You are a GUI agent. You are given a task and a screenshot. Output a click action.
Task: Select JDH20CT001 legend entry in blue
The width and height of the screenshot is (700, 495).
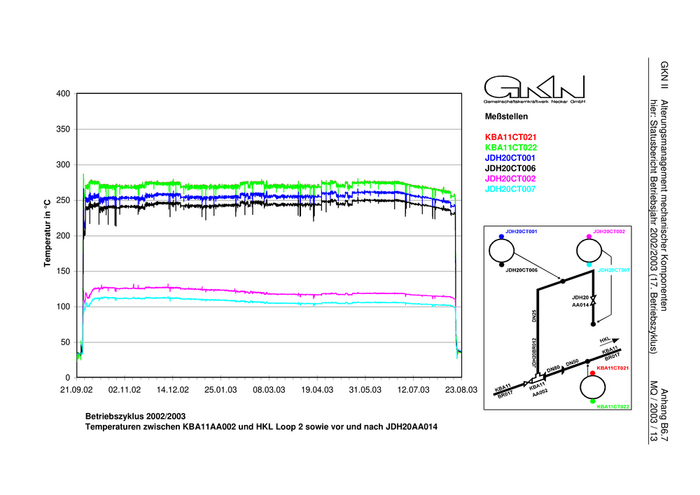(x=510, y=158)
